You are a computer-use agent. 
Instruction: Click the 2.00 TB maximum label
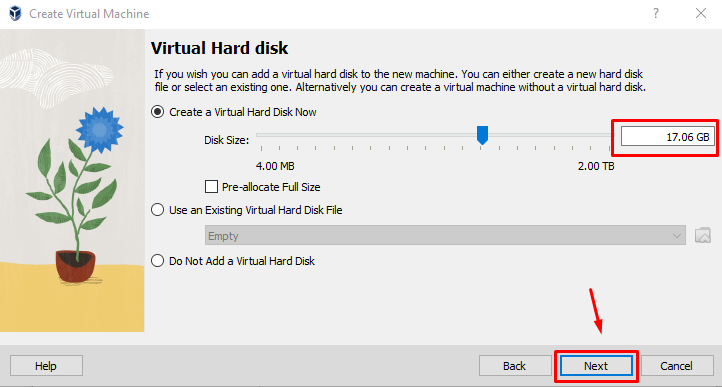tap(596, 166)
